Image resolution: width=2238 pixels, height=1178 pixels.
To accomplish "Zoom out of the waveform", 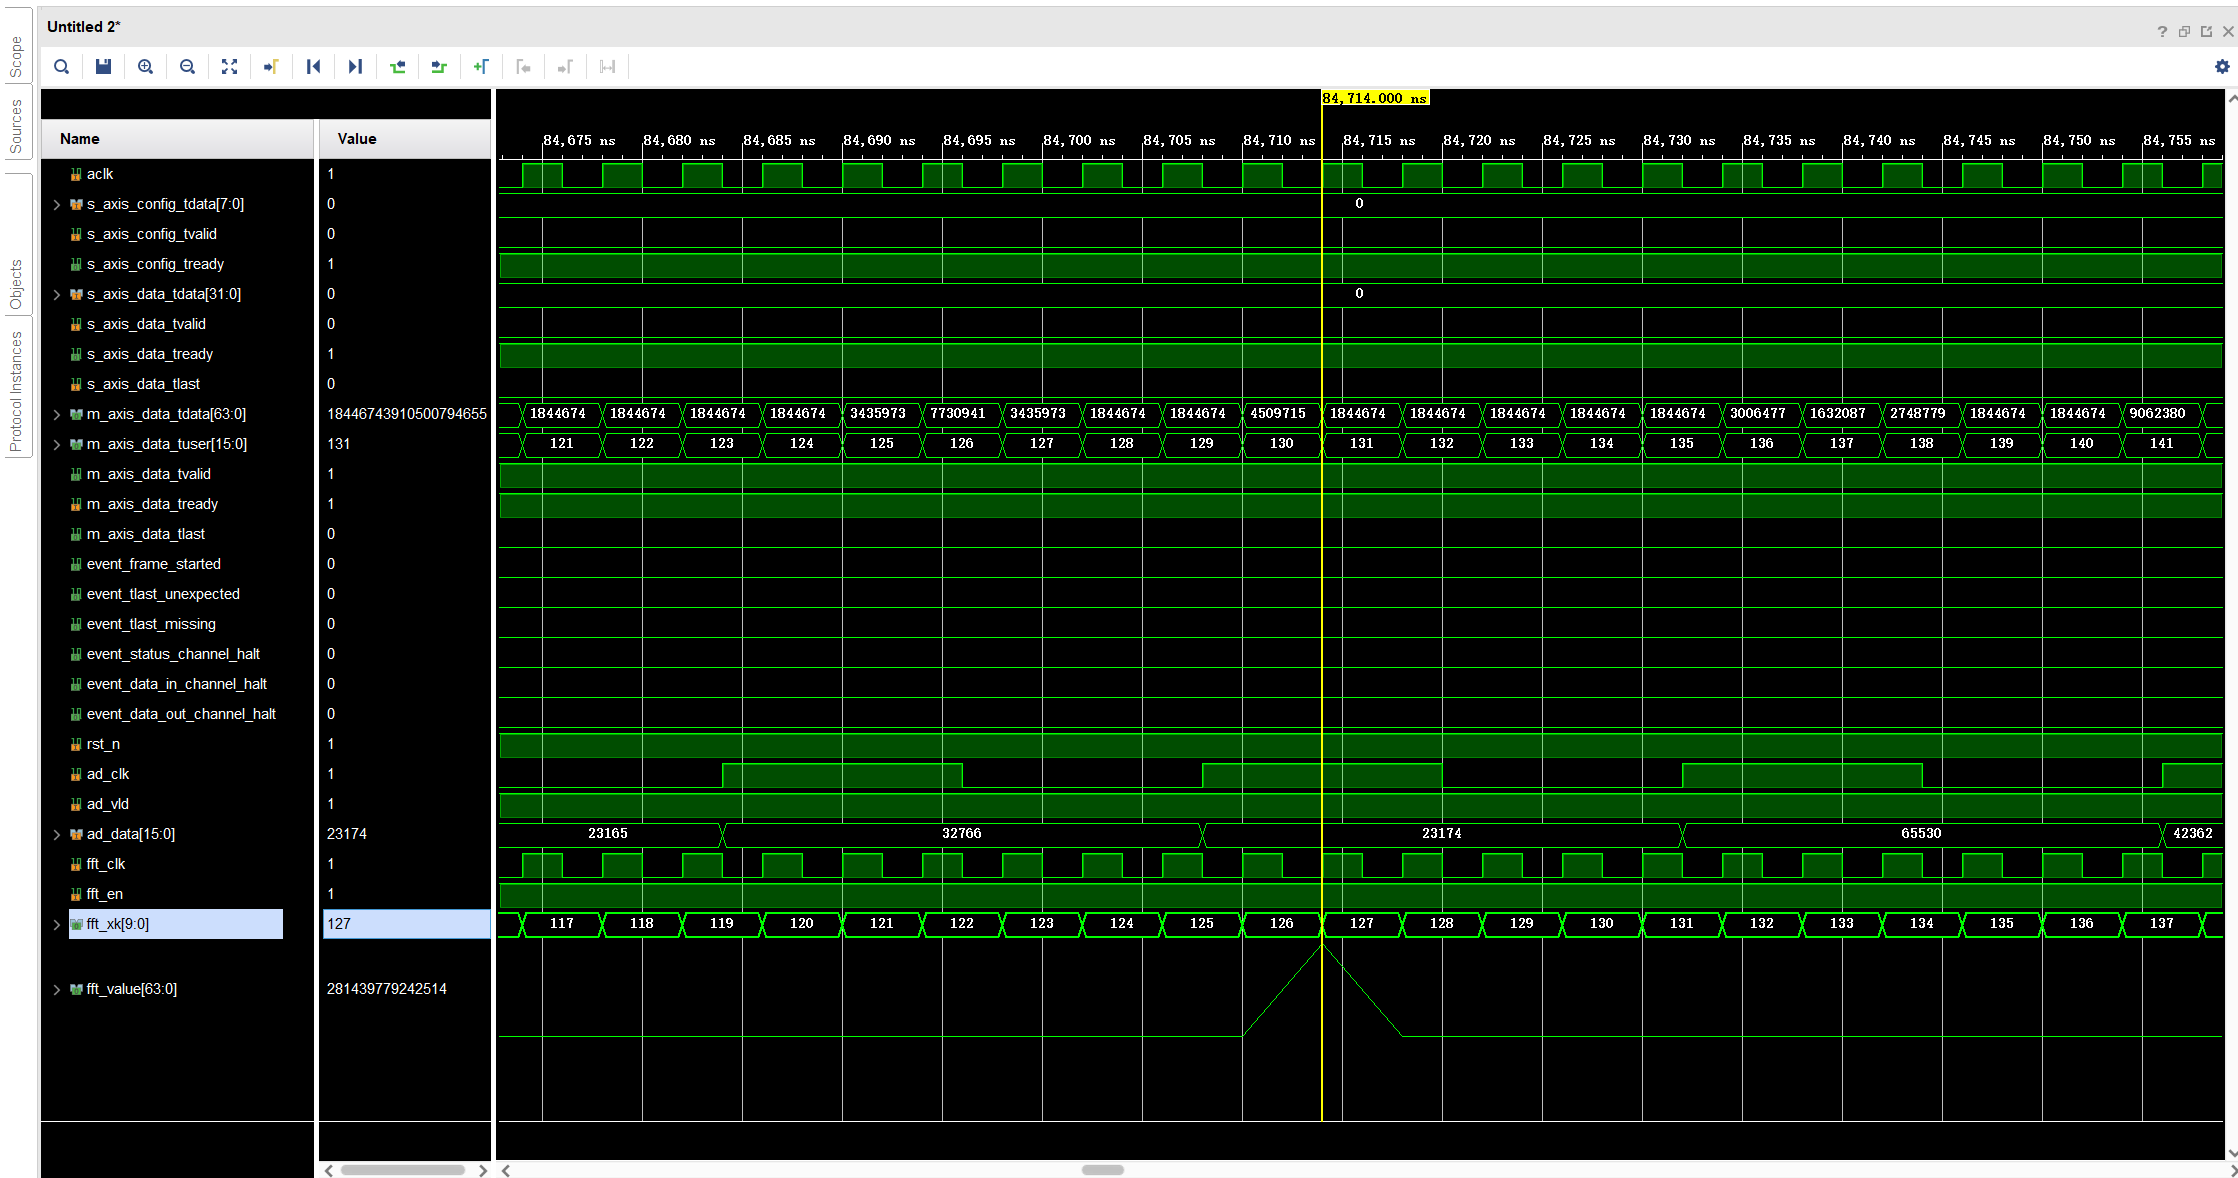I will tap(187, 67).
